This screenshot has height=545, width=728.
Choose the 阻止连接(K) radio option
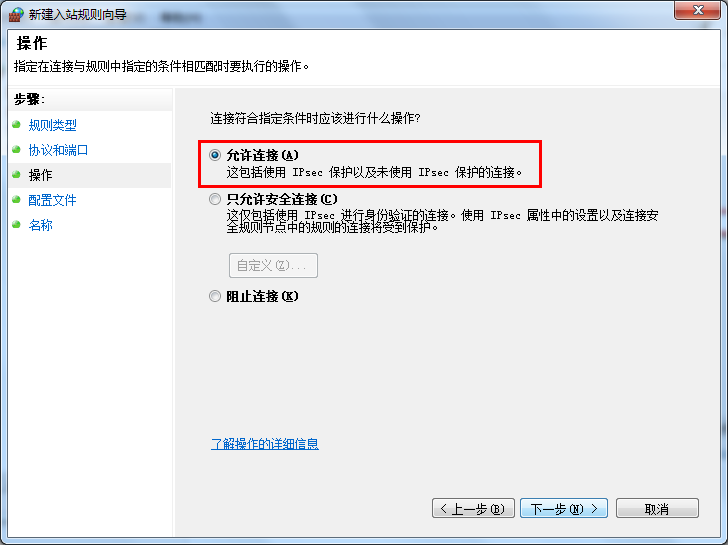tap(214, 296)
